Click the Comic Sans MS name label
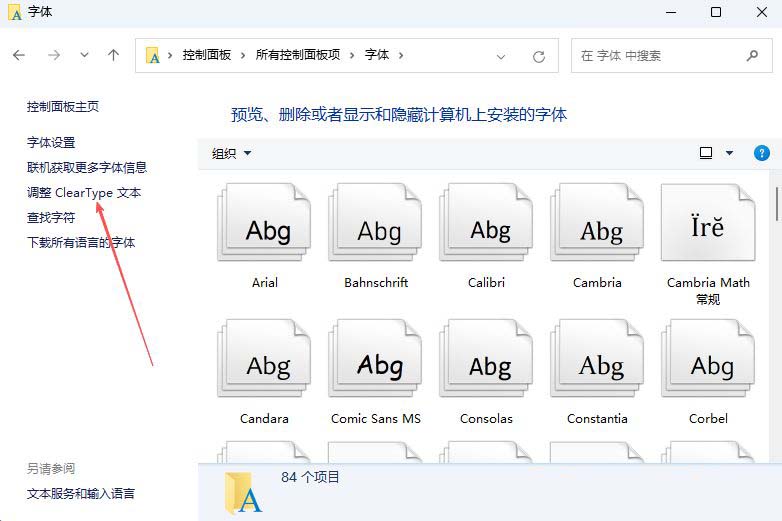782x521 pixels. 376,419
